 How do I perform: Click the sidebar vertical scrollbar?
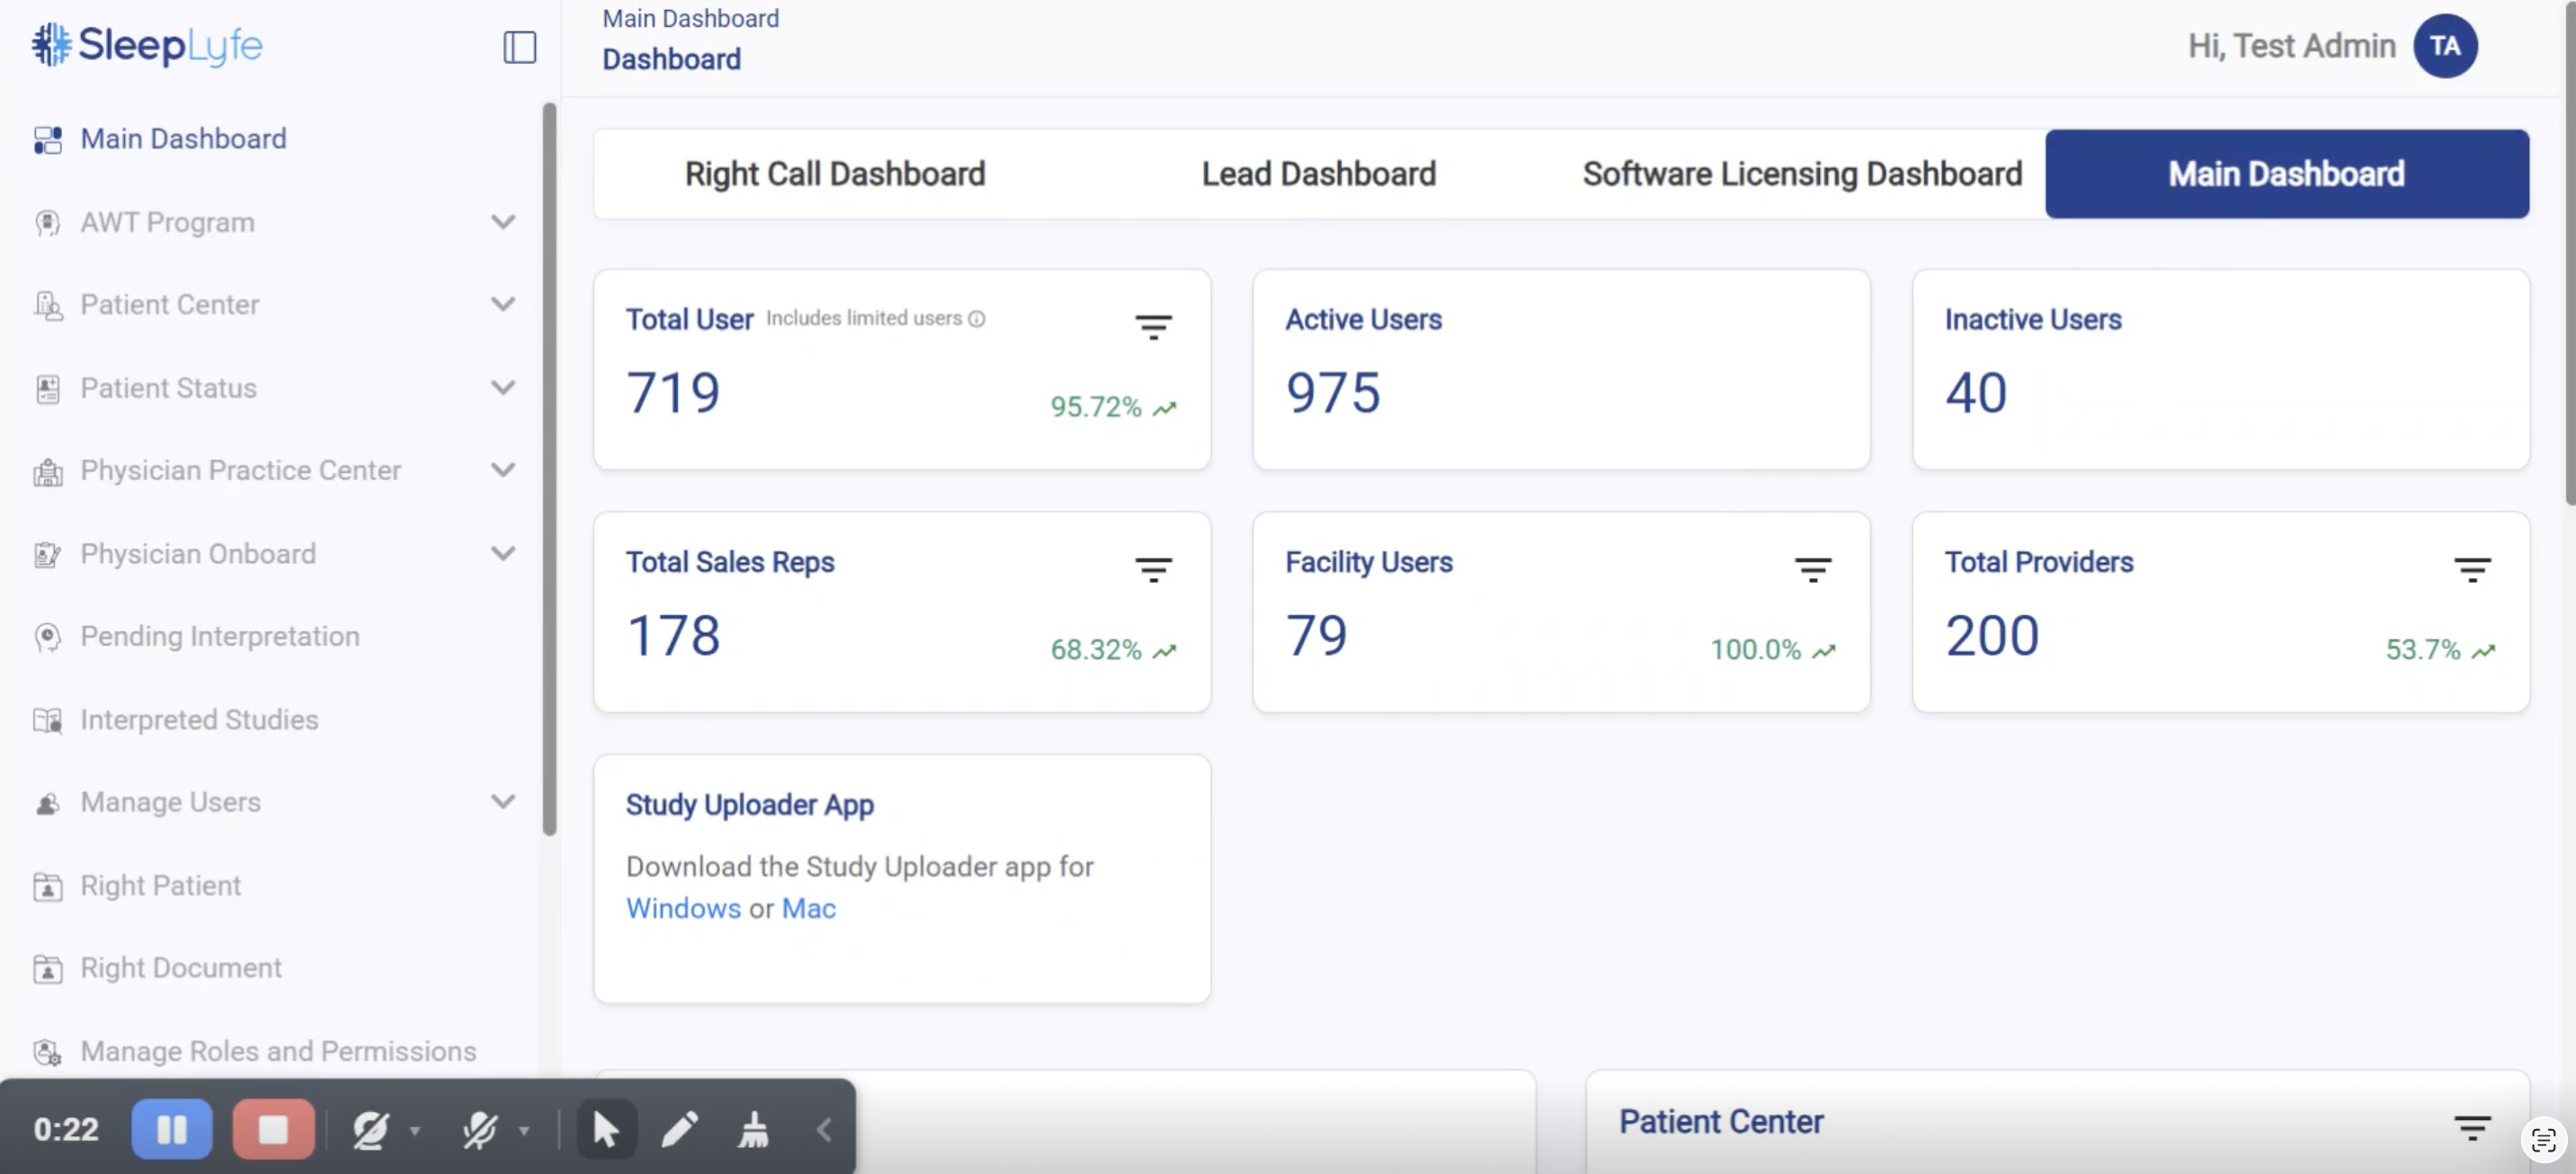pos(549,470)
